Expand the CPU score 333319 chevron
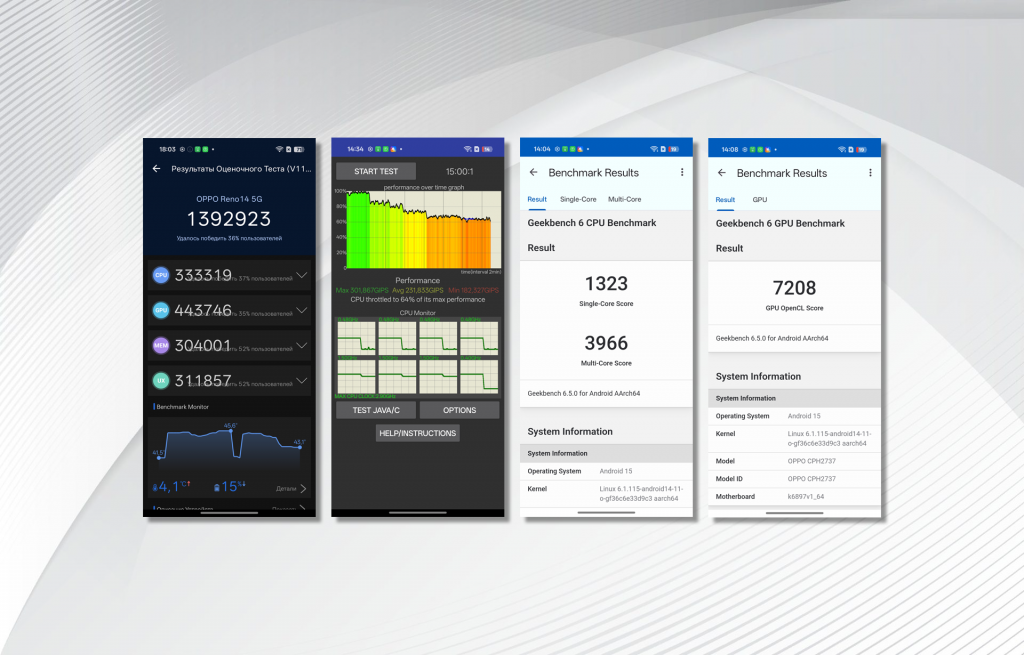This screenshot has width=1024, height=655. 301,275
